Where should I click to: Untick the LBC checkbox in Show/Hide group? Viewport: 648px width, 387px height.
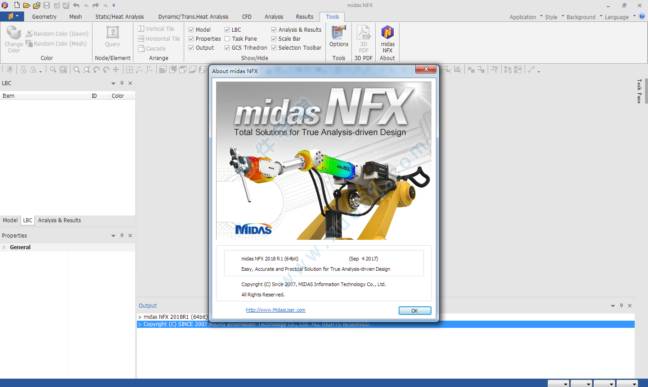pyautogui.click(x=227, y=30)
